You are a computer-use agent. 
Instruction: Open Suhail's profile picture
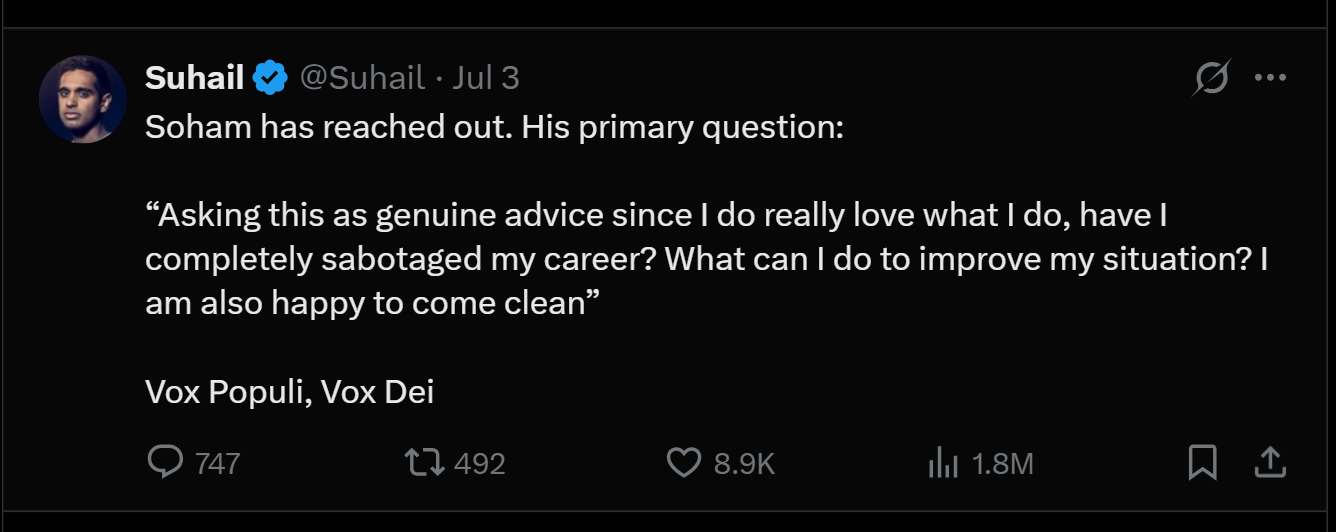(82, 99)
